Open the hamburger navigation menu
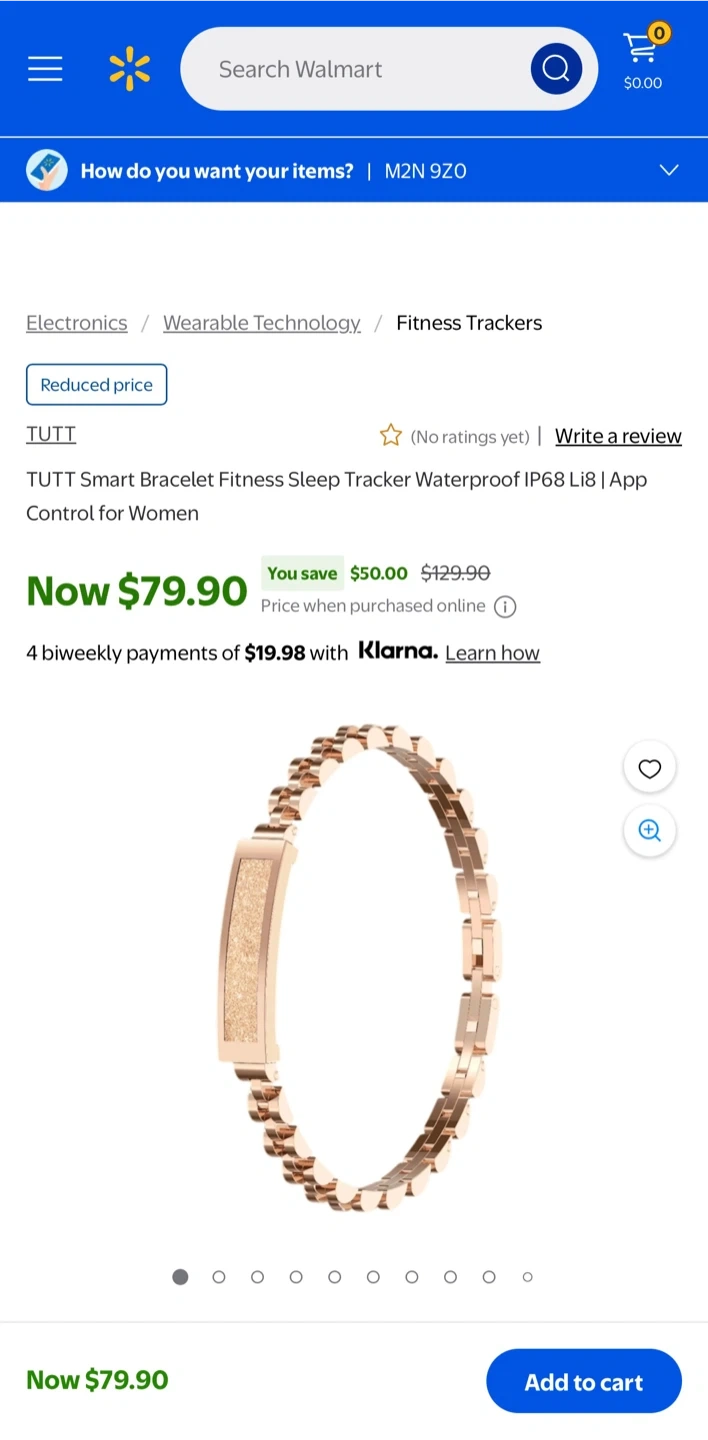Image resolution: width=708 pixels, height=1440 pixels. coord(45,69)
